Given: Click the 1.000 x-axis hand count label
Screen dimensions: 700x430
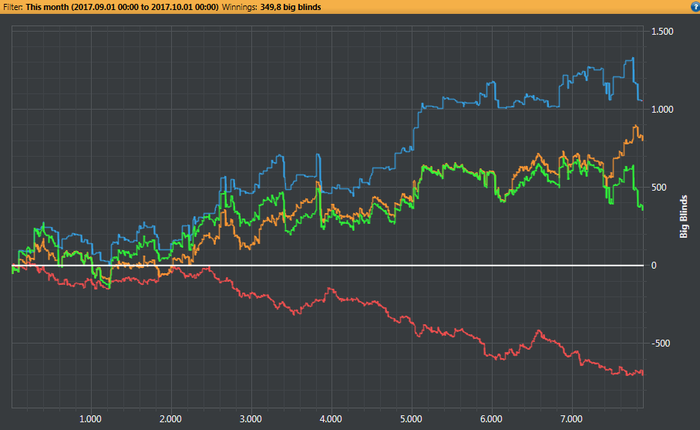Looking at the screenshot, I should tap(91, 419).
